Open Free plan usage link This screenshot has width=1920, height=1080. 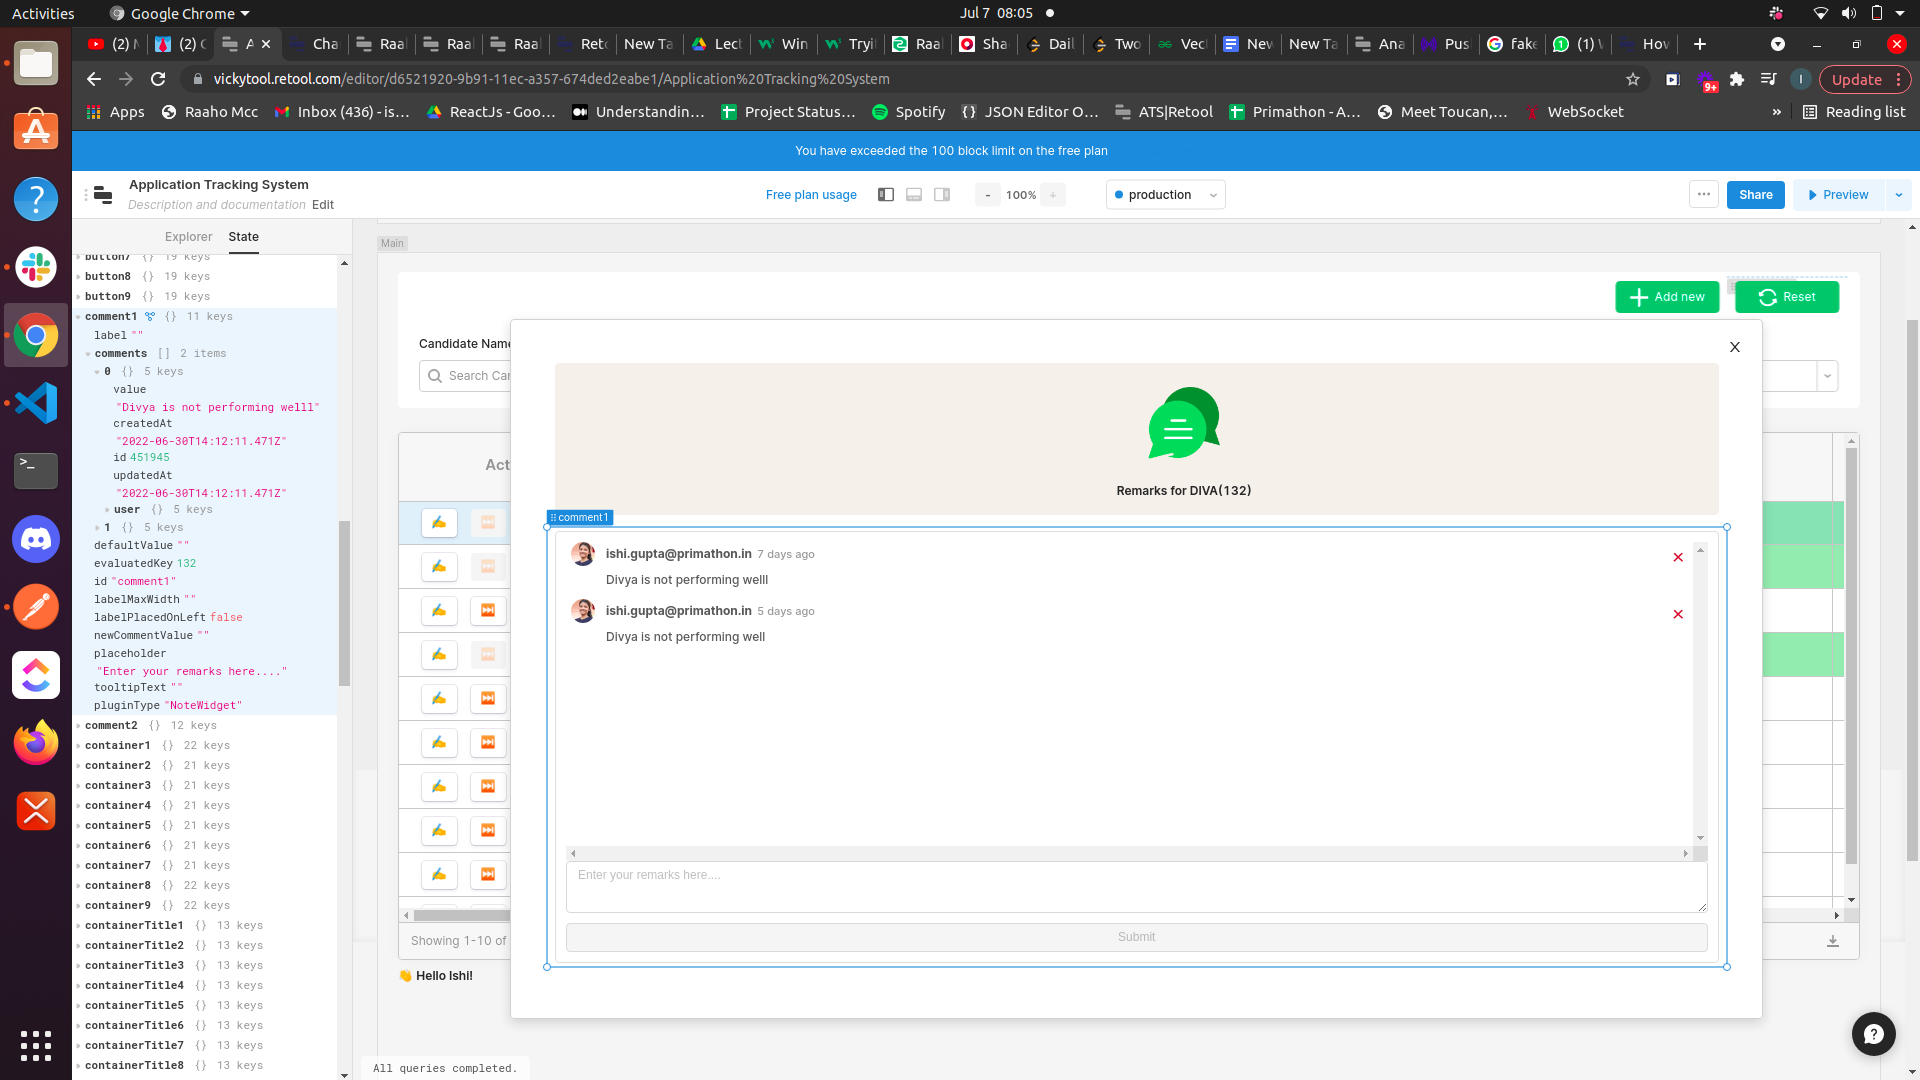tap(811, 195)
